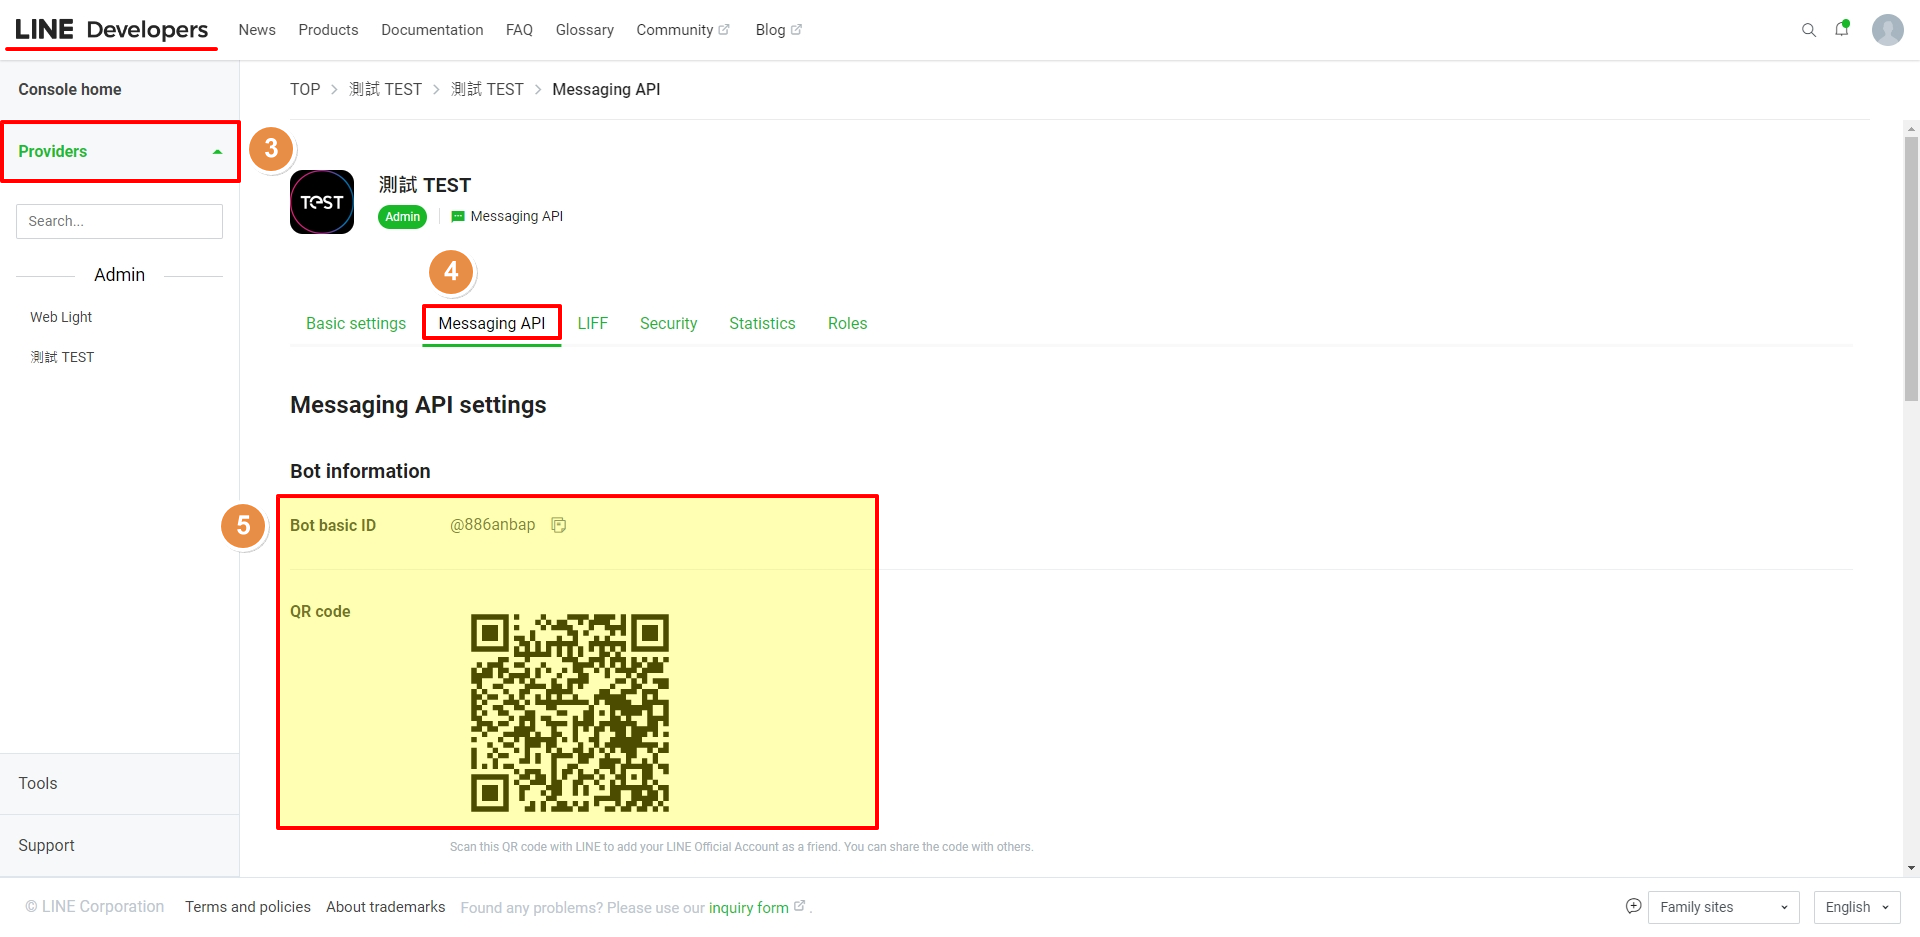Copy the Bot basic ID with copy icon
This screenshot has width=1920, height=937.
pyautogui.click(x=559, y=525)
